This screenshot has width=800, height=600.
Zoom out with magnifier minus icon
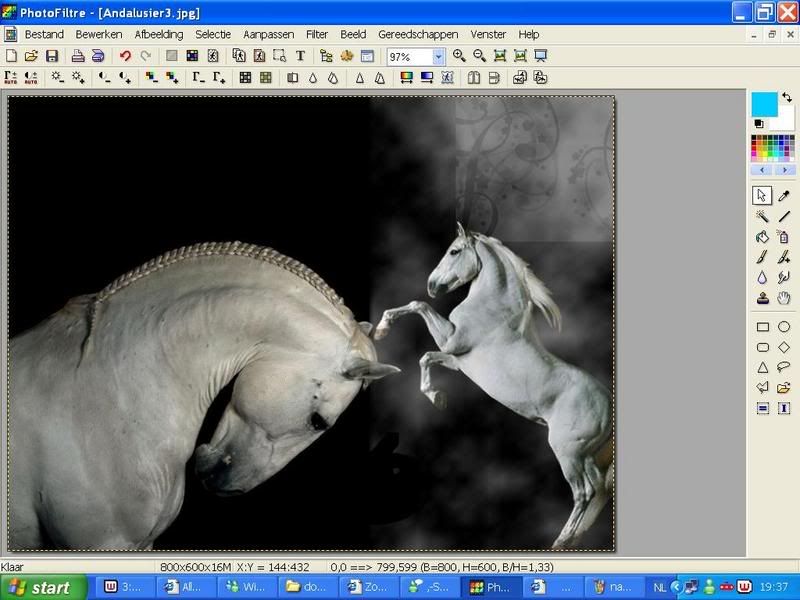pyautogui.click(x=479, y=56)
